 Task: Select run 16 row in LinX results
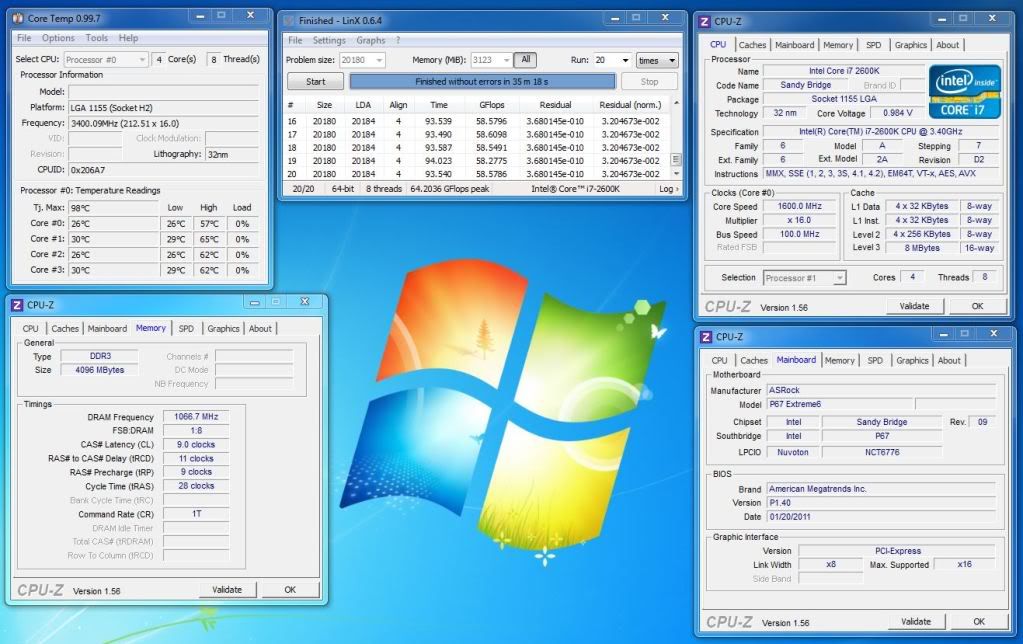click(478, 121)
